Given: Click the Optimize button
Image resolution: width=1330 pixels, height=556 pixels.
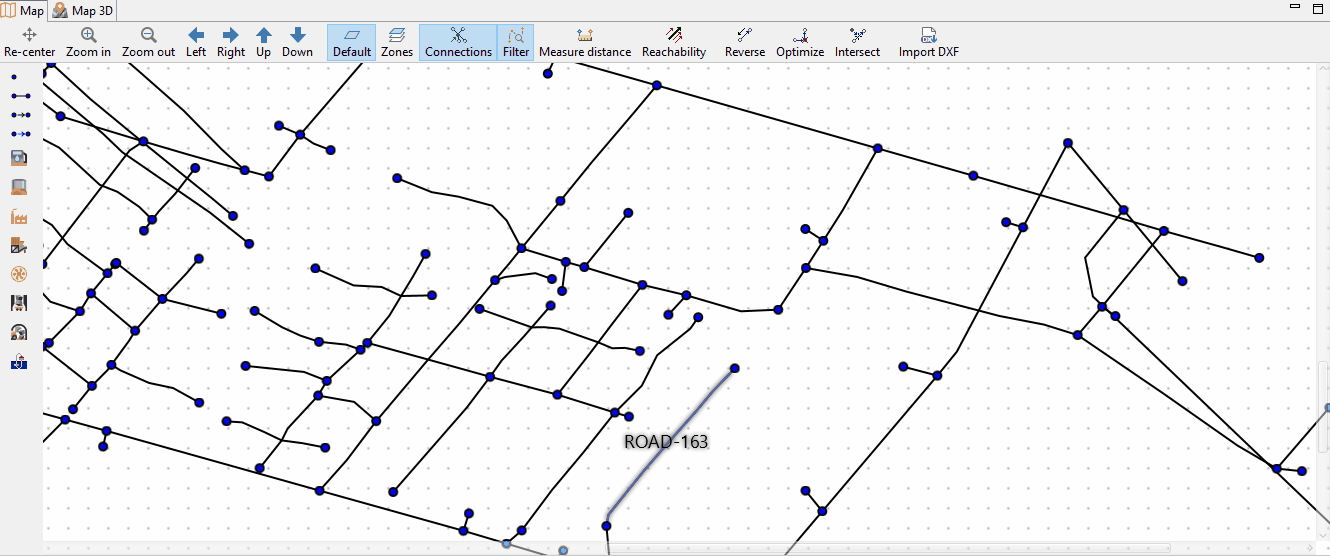Looking at the screenshot, I should (800, 43).
